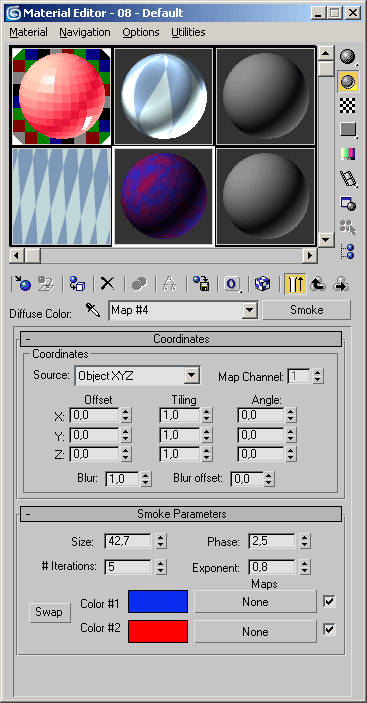Toggle Show End Result button
The height and width of the screenshot is (703, 367).
tap(295, 284)
